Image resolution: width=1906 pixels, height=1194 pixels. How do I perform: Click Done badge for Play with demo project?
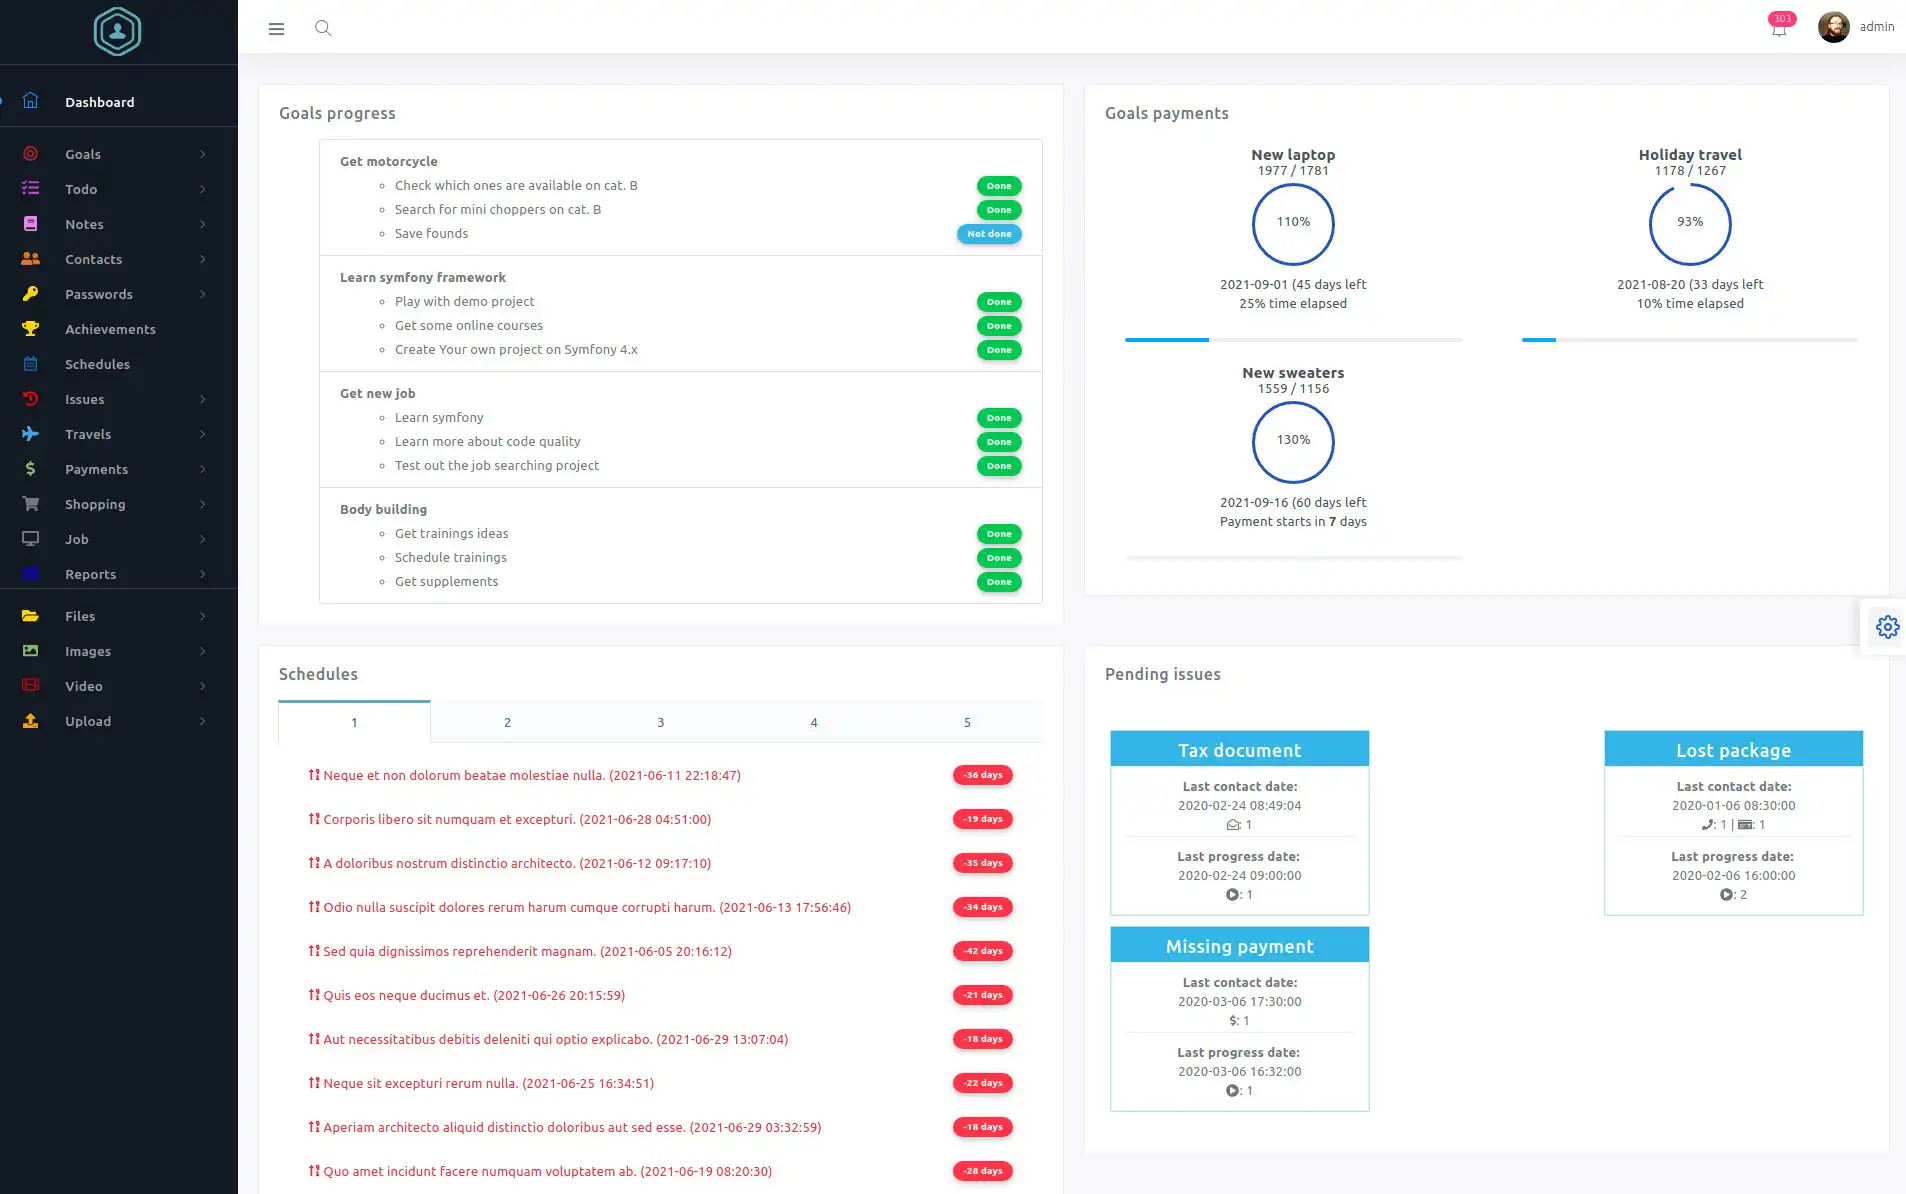point(999,302)
